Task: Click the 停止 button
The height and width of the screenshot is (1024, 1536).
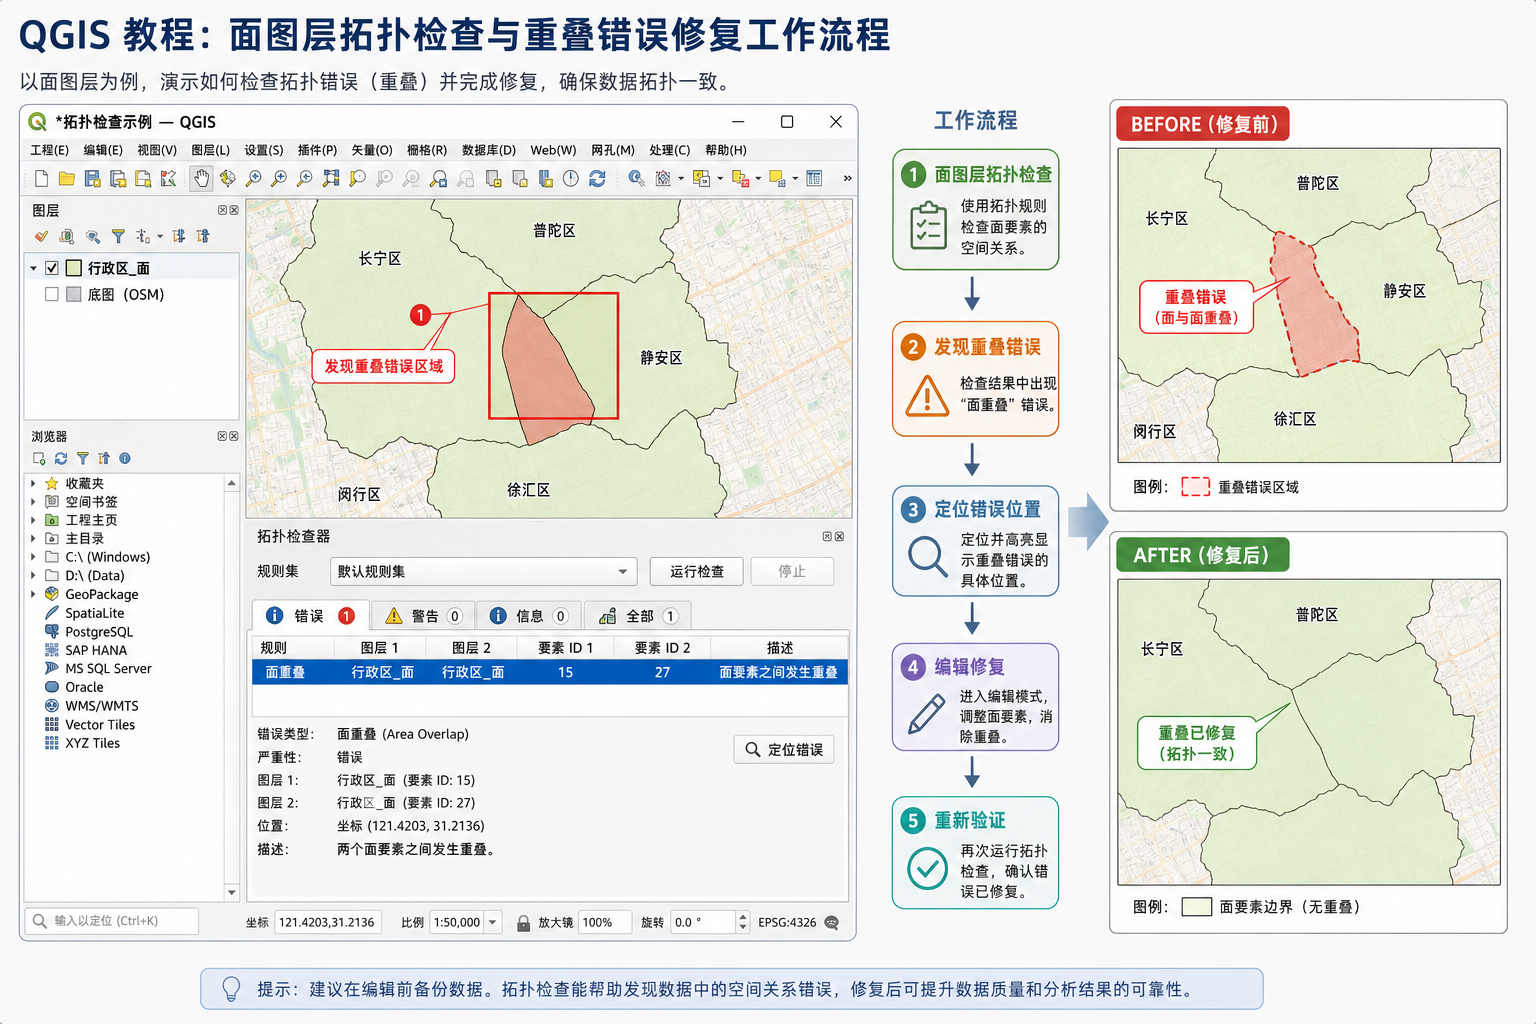Action: [x=792, y=571]
